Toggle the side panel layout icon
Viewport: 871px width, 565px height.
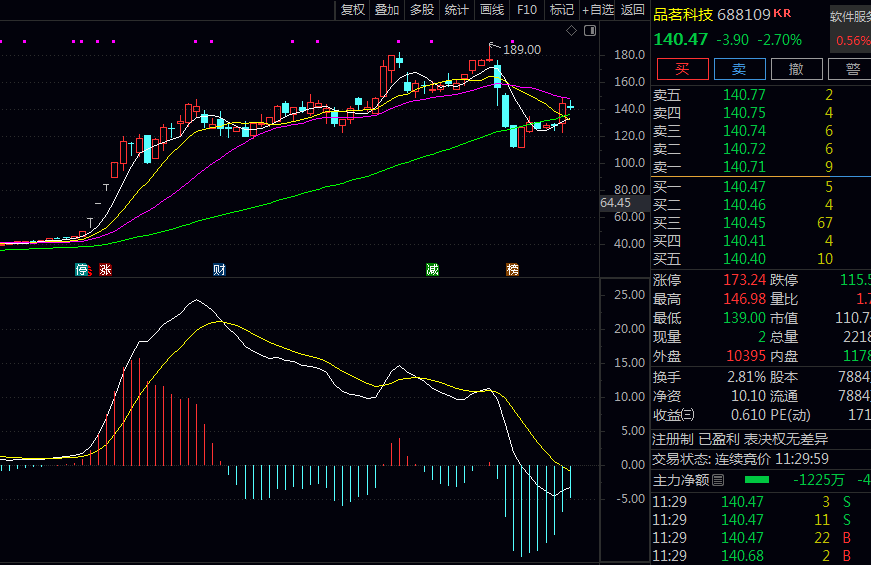pyautogui.click(x=590, y=31)
